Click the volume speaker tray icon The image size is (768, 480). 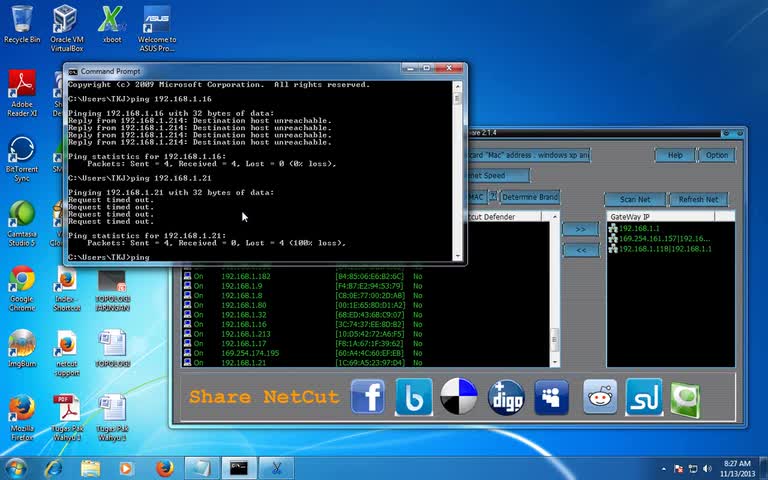(707, 469)
